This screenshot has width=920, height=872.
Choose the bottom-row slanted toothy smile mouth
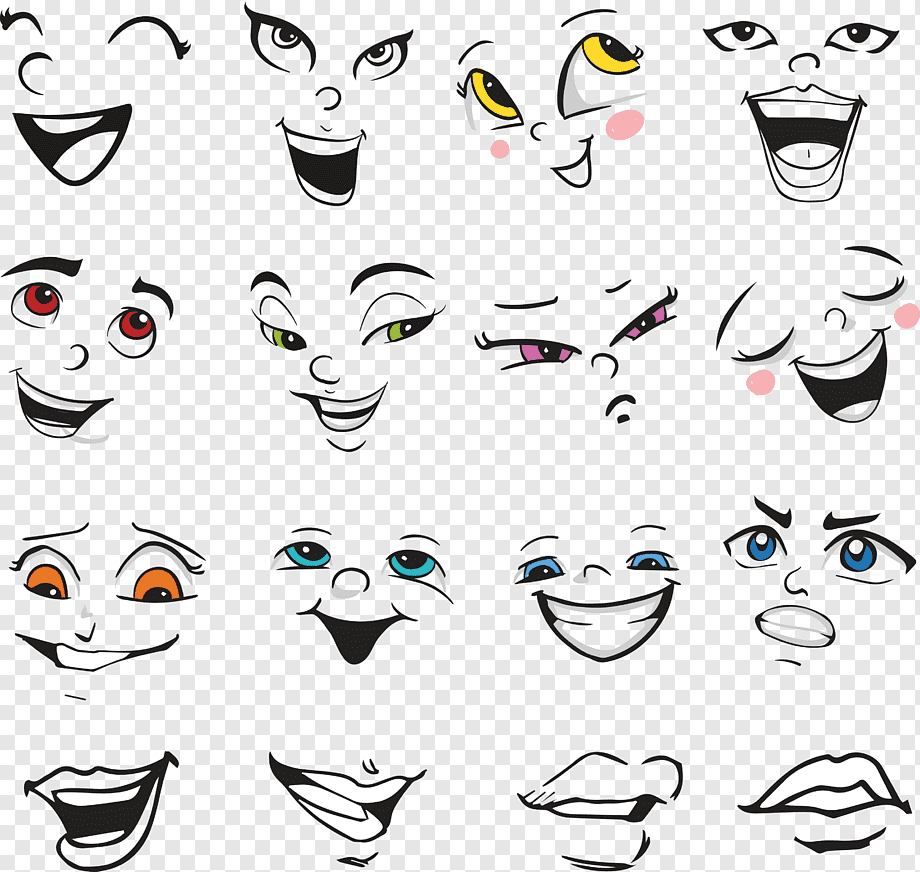(x=345, y=800)
